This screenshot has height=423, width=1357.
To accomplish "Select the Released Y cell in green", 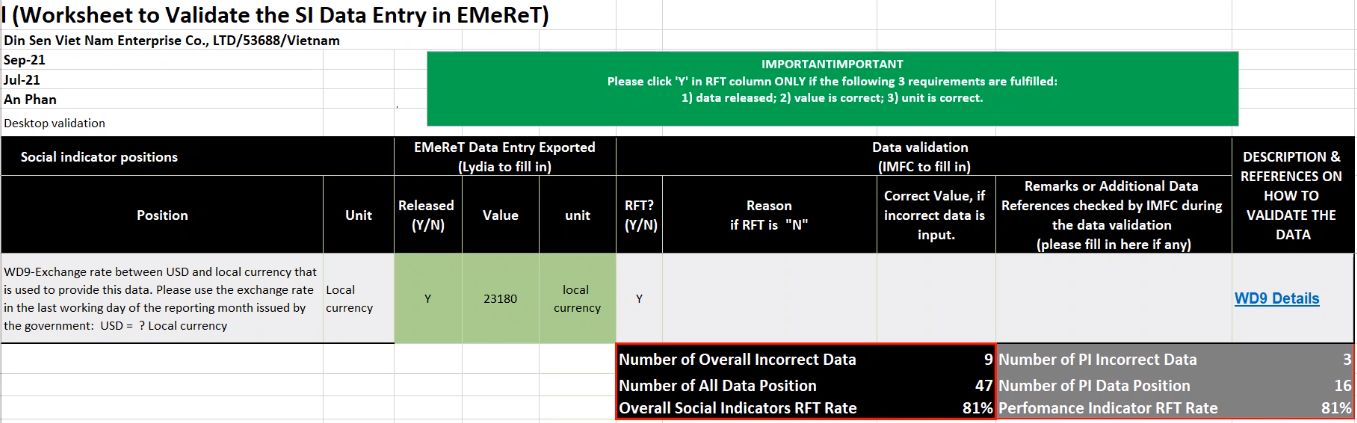I will [x=427, y=298].
